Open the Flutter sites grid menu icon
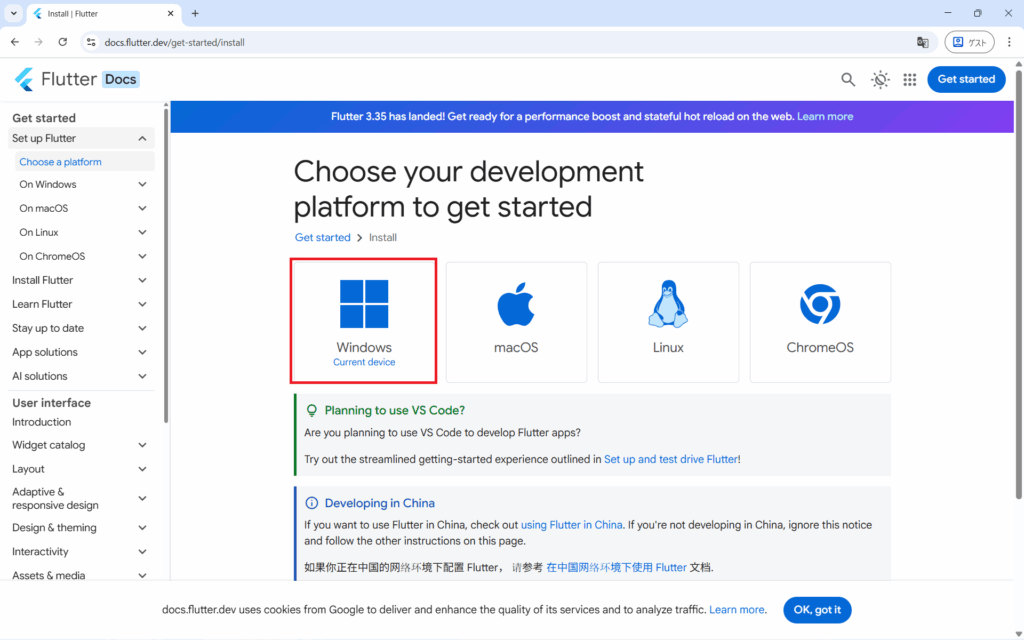Image resolution: width=1024 pixels, height=640 pixels. 910,80
